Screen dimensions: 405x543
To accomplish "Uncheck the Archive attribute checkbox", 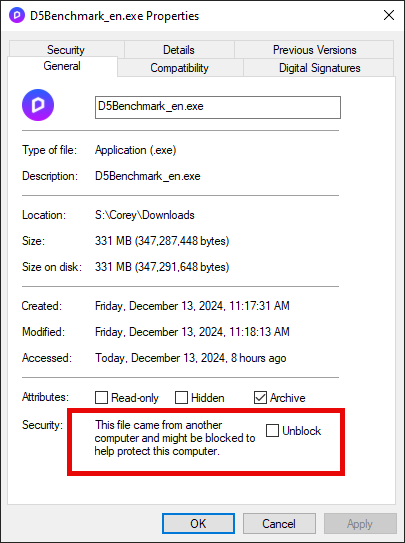I will [260, 398].
